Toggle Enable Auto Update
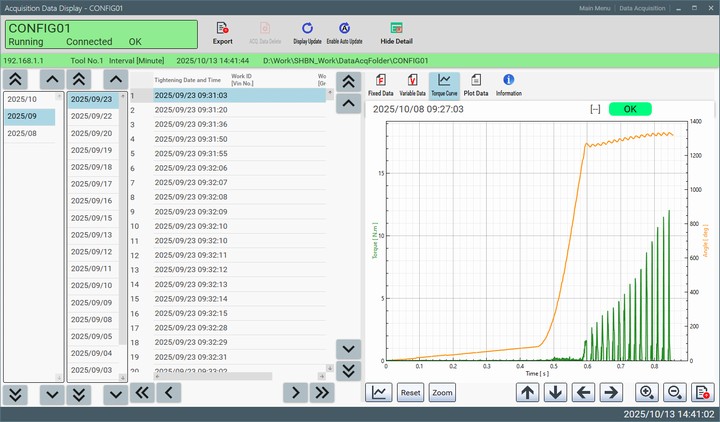 click(x=345, y=29)
